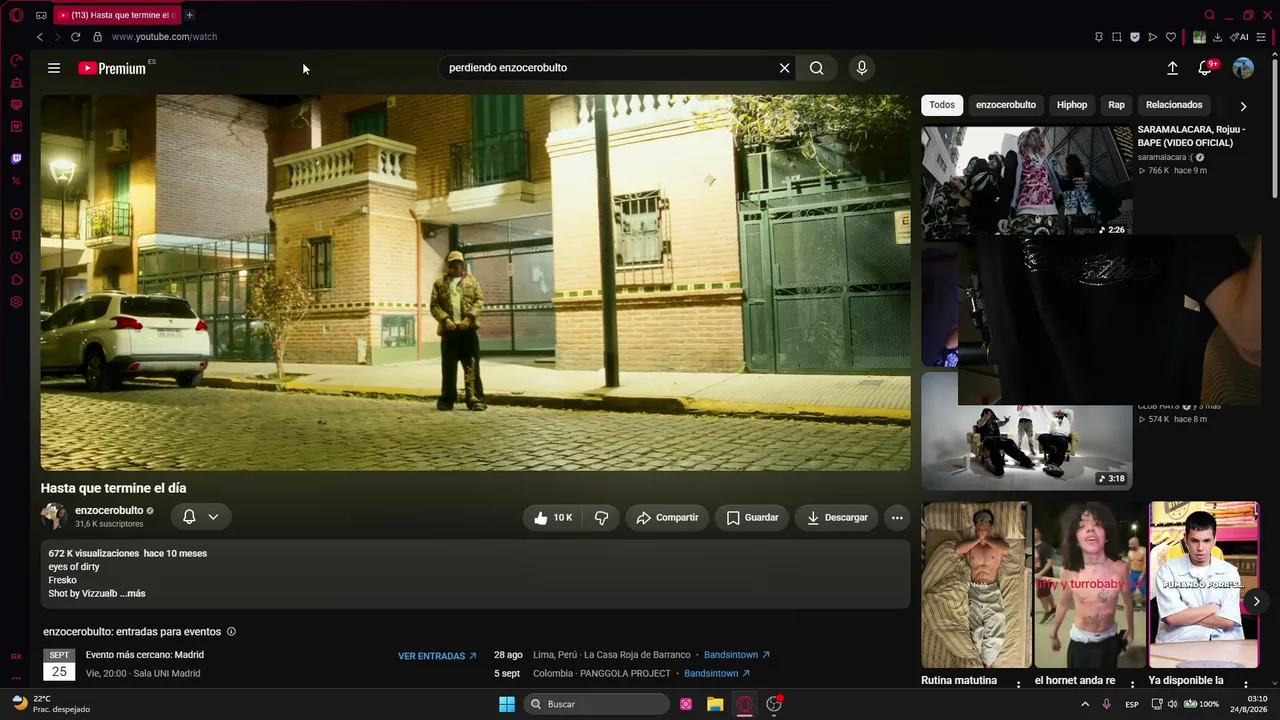Open Bandsintown link for Colombia event
1280x720 pixels.
click(717, 674)
